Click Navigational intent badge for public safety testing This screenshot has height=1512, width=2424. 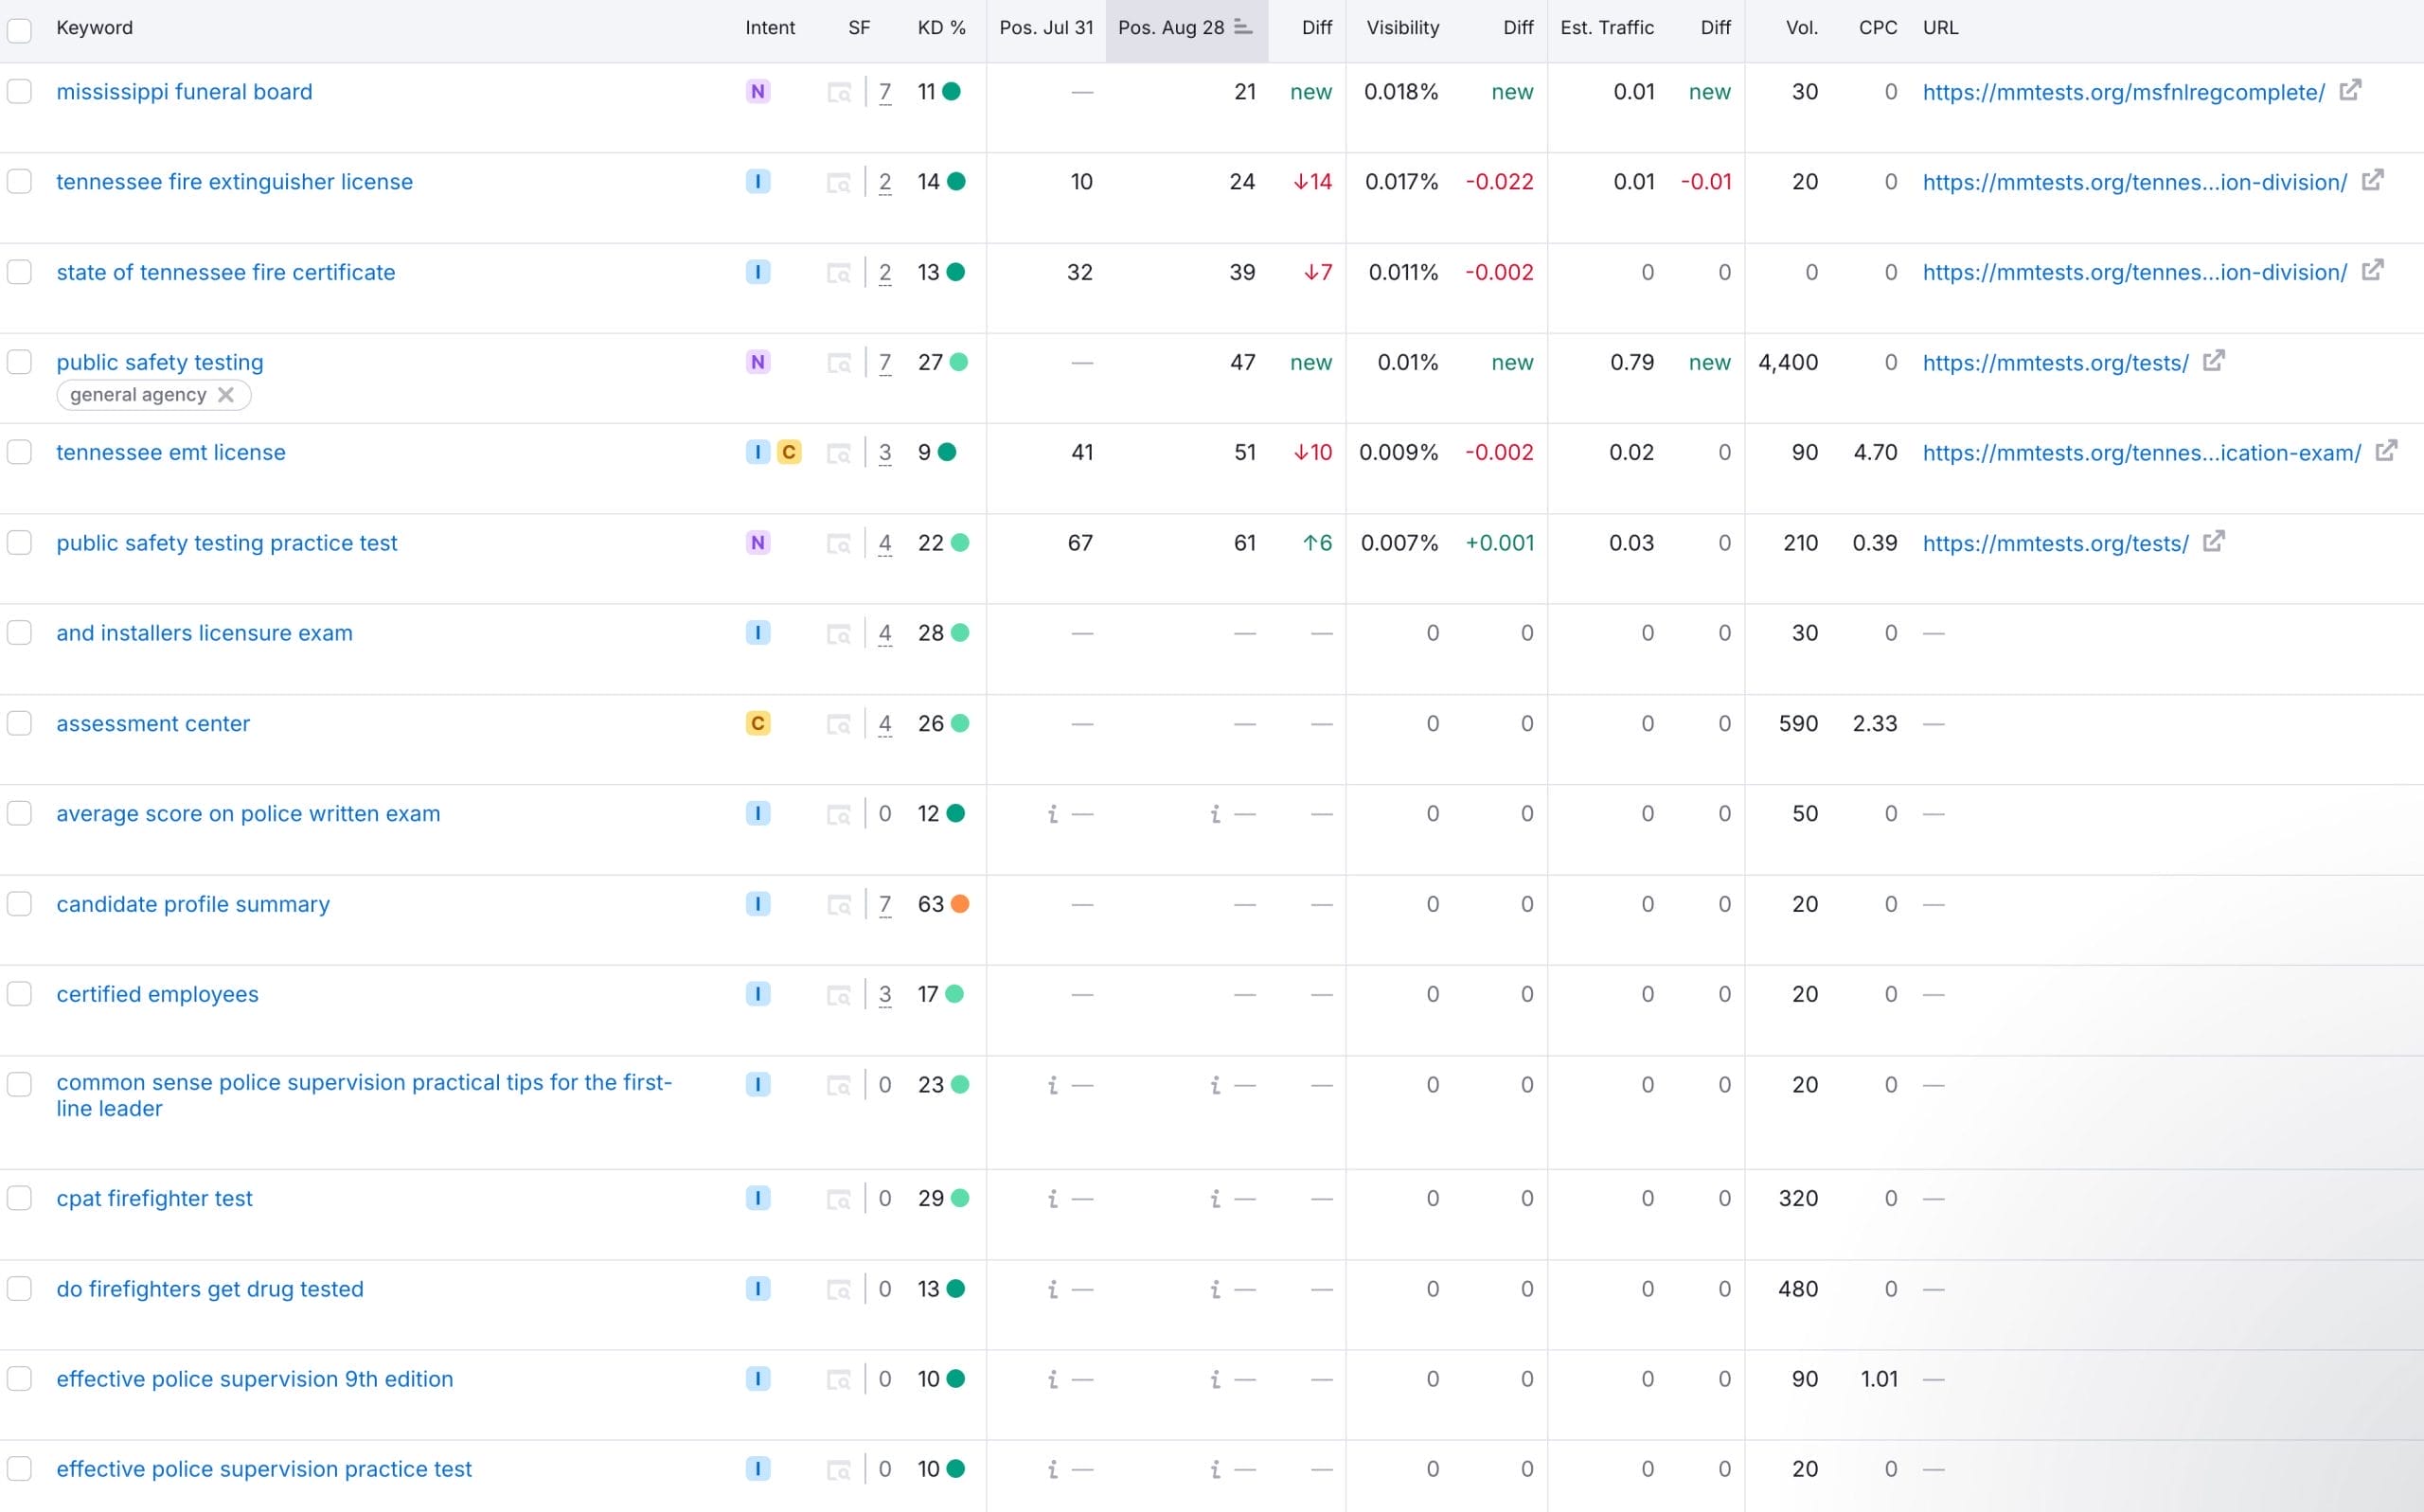[x=758, y=362]
